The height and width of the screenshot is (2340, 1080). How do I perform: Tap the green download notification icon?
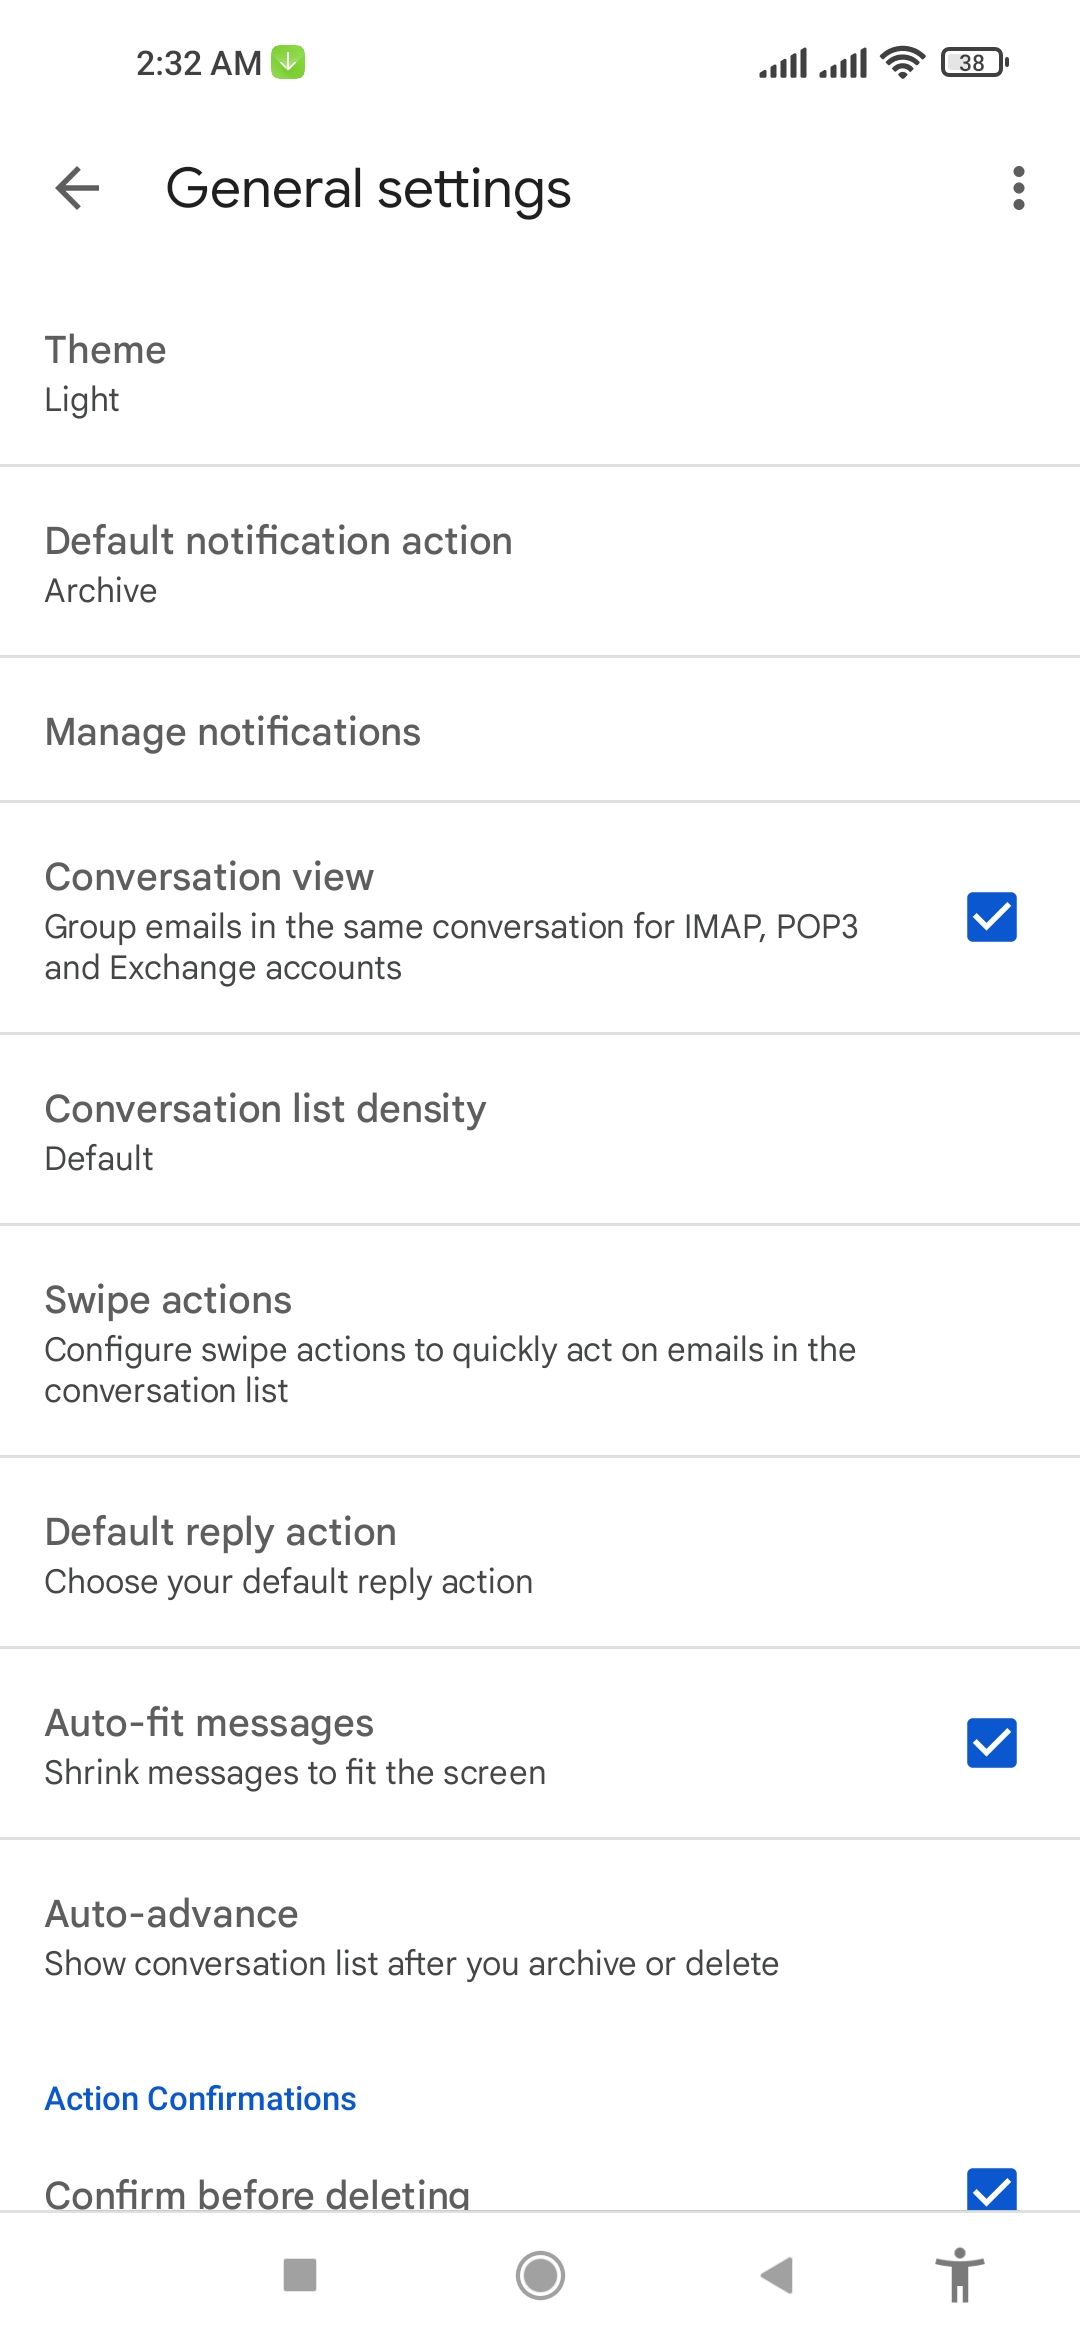(288, 62)
